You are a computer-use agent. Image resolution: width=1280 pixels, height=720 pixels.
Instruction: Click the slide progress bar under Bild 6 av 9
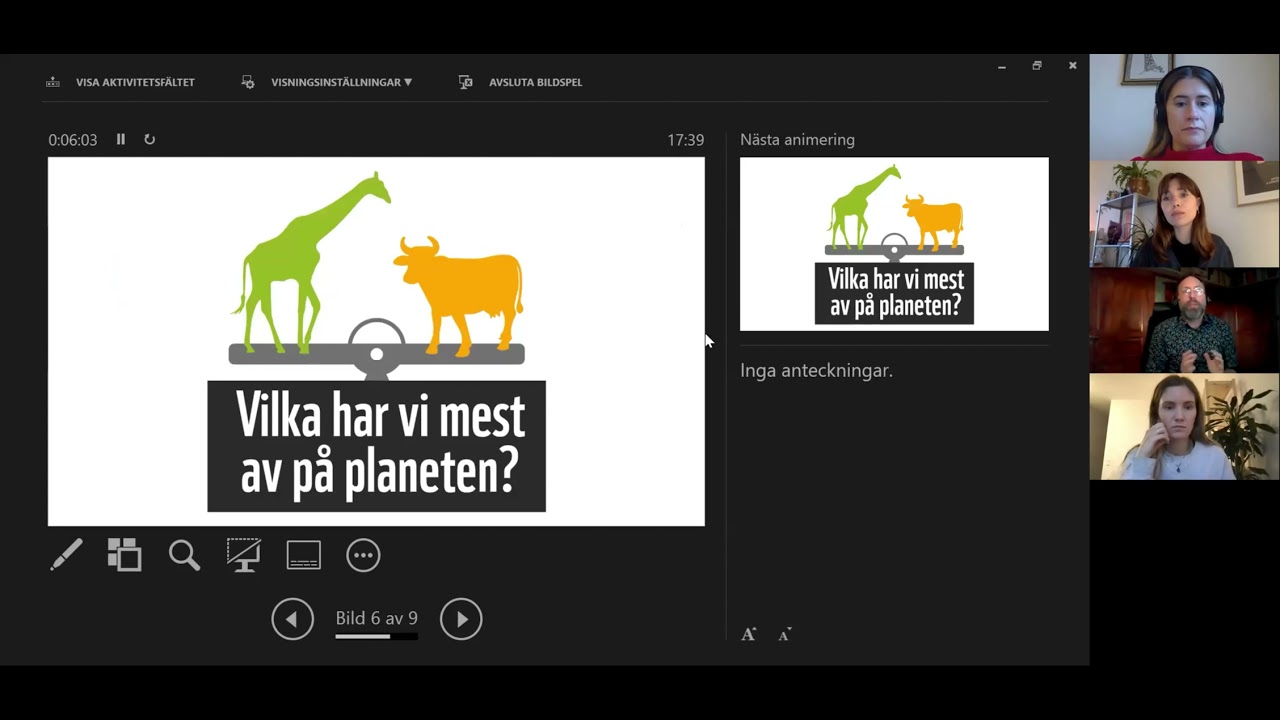pos(377,636)
